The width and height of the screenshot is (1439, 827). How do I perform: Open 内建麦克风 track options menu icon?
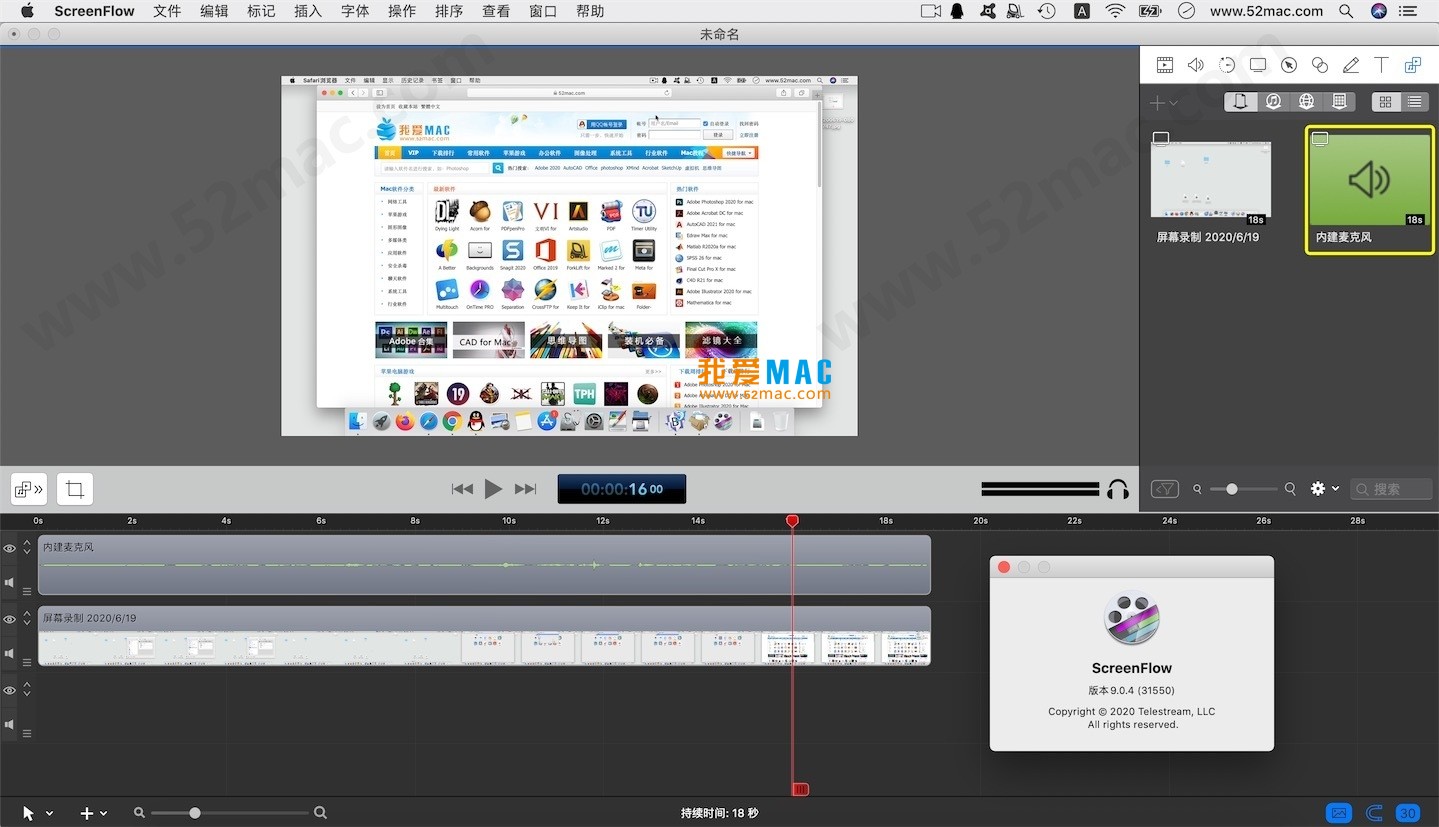click(27, 591)
